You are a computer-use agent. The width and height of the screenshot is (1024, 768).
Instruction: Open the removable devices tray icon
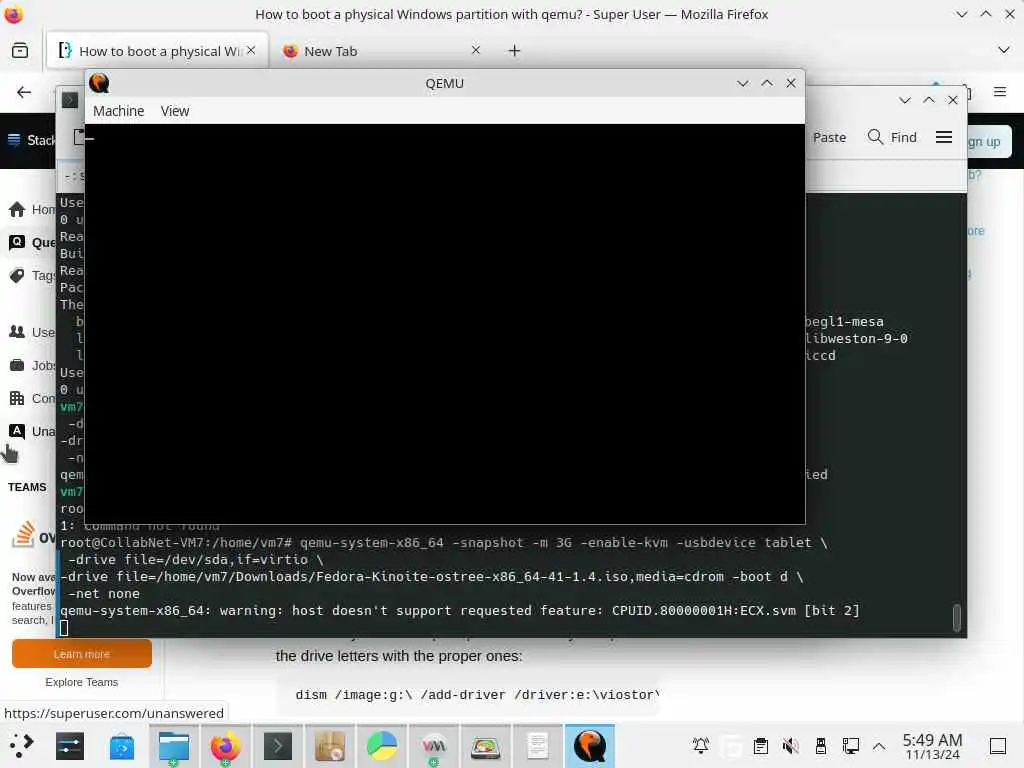pyautogui.click(x=820, y=746)
